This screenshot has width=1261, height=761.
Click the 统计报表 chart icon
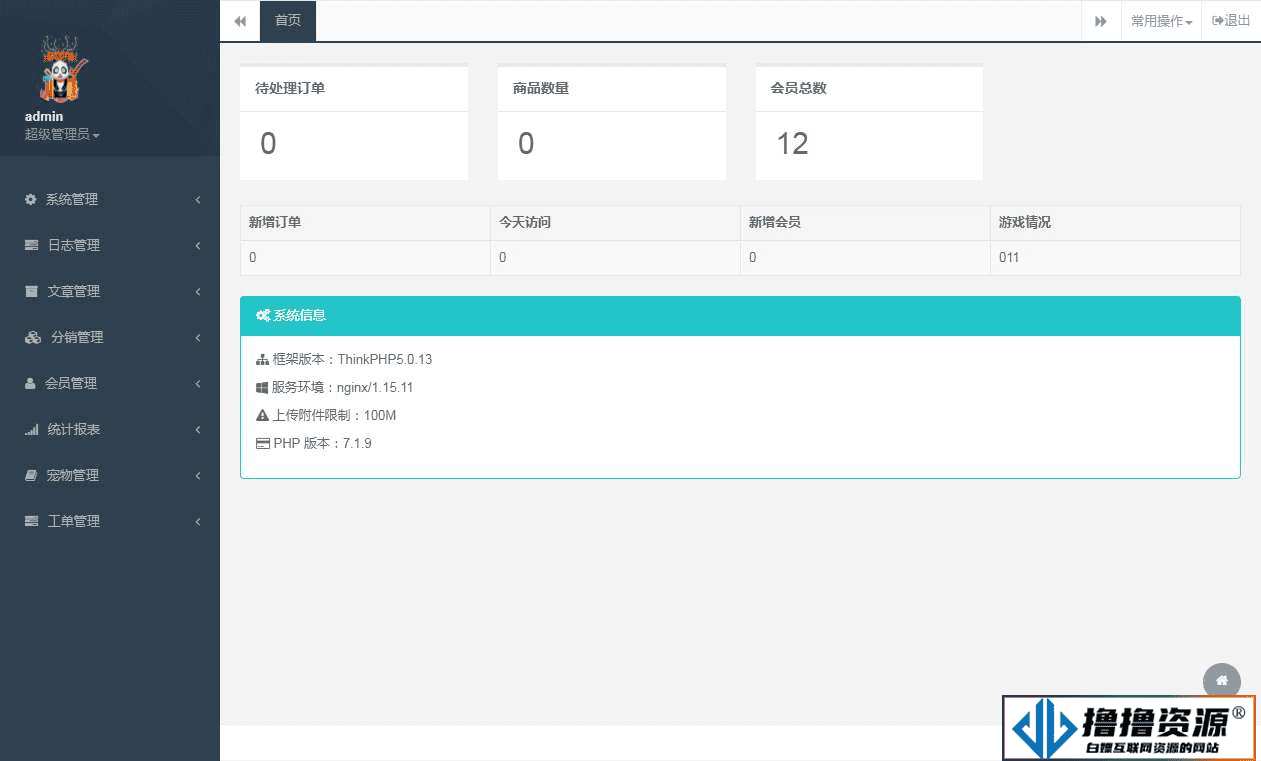pyautogui.click(x=32, y=429)
